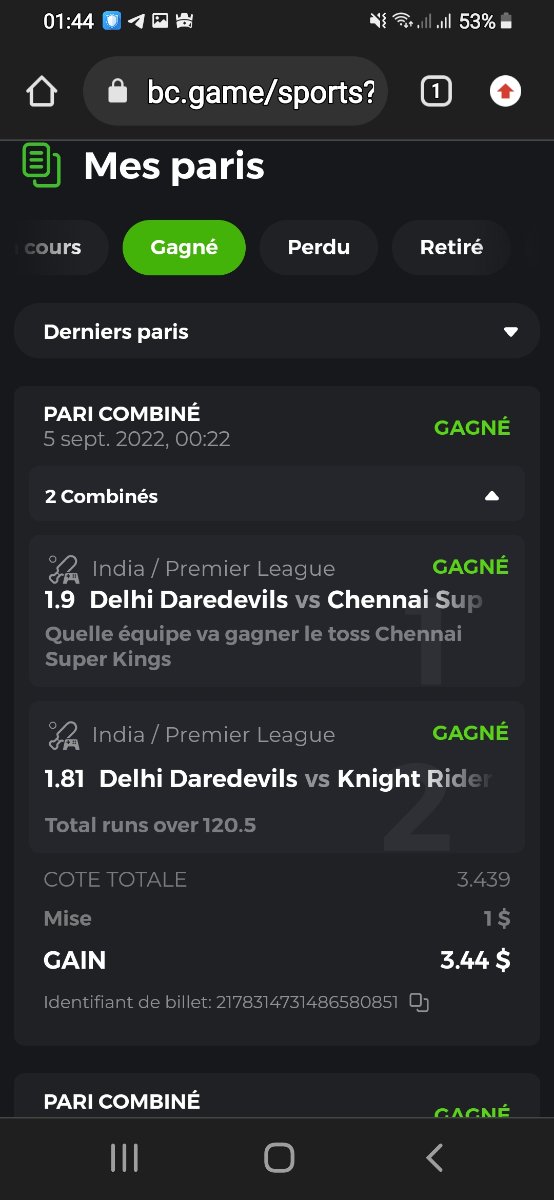Image resolution: width=554 pixels, height=1200 pixels.
Task: Select the Gagné filter tab
Action: [184, 247]
